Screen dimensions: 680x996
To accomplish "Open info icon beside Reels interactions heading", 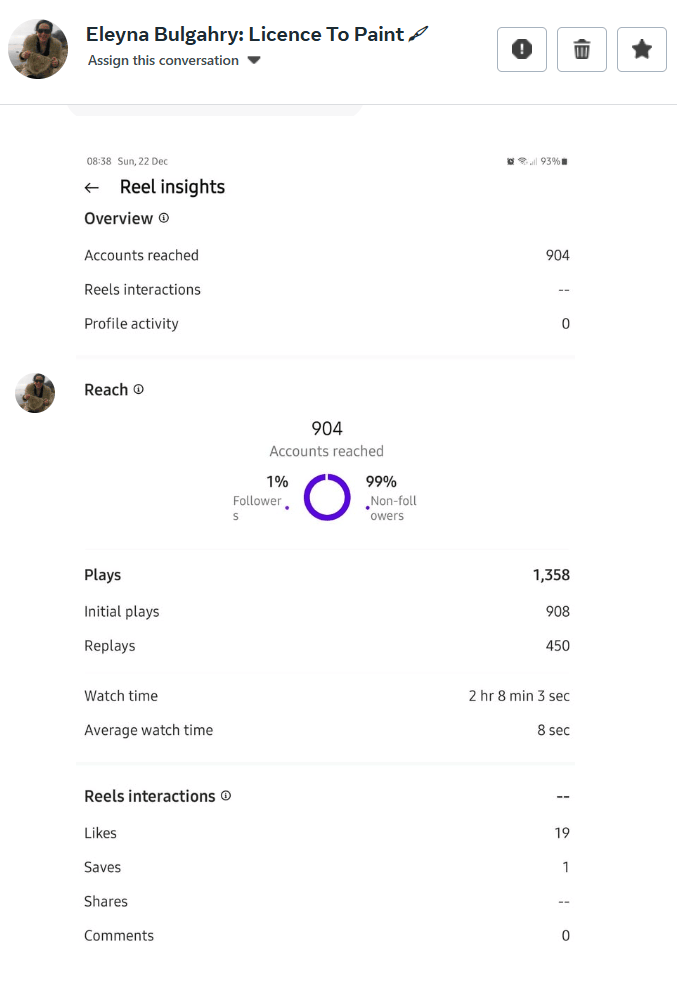I will tap(227, 798).
